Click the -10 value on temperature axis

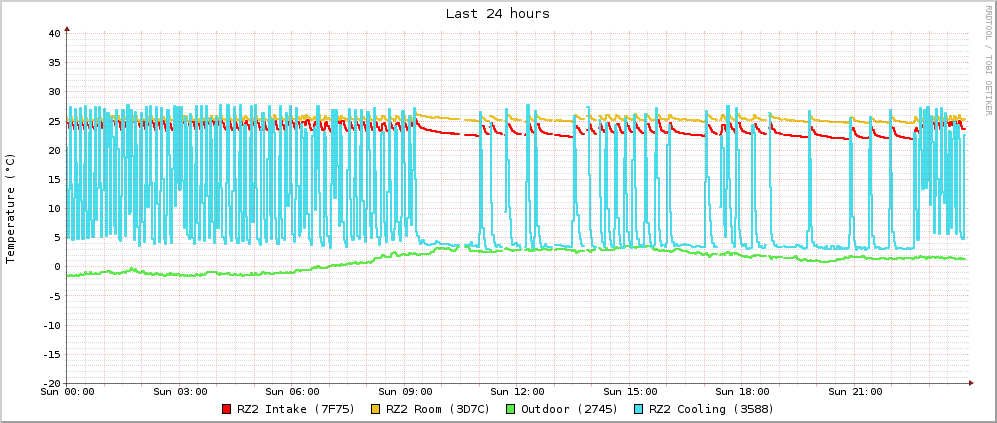point(51,325)
